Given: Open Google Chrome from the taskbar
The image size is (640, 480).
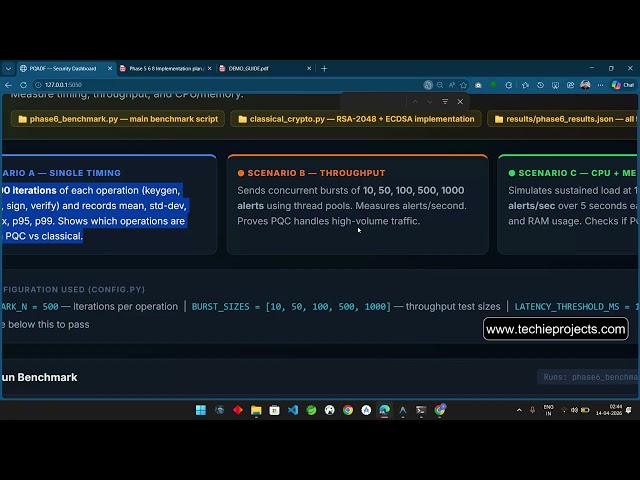Looking at the screenshot, I should click(348, 410).
